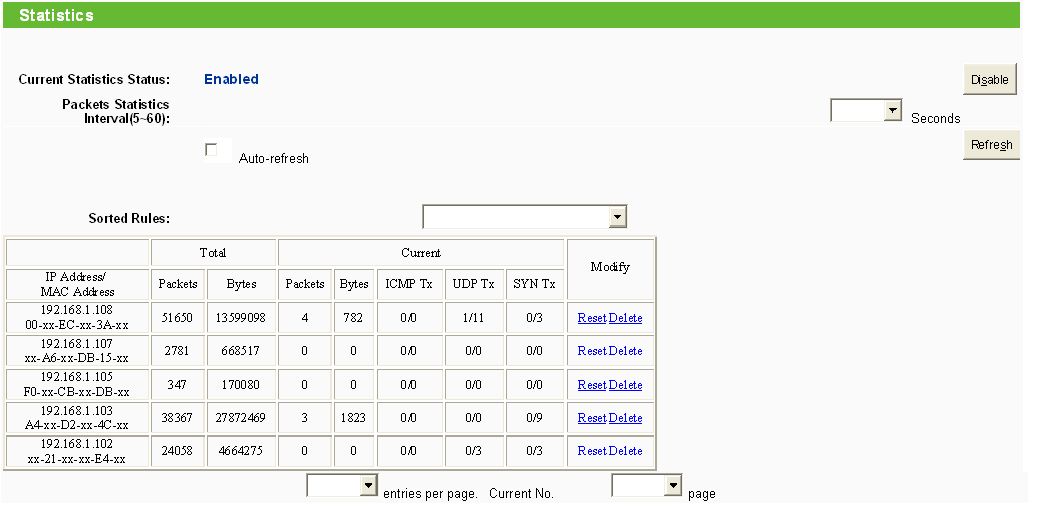The height and width of the screenshot is (523, 1047).
Task: Enable the Auto-refresh checkbox
Action: (211, 150)
